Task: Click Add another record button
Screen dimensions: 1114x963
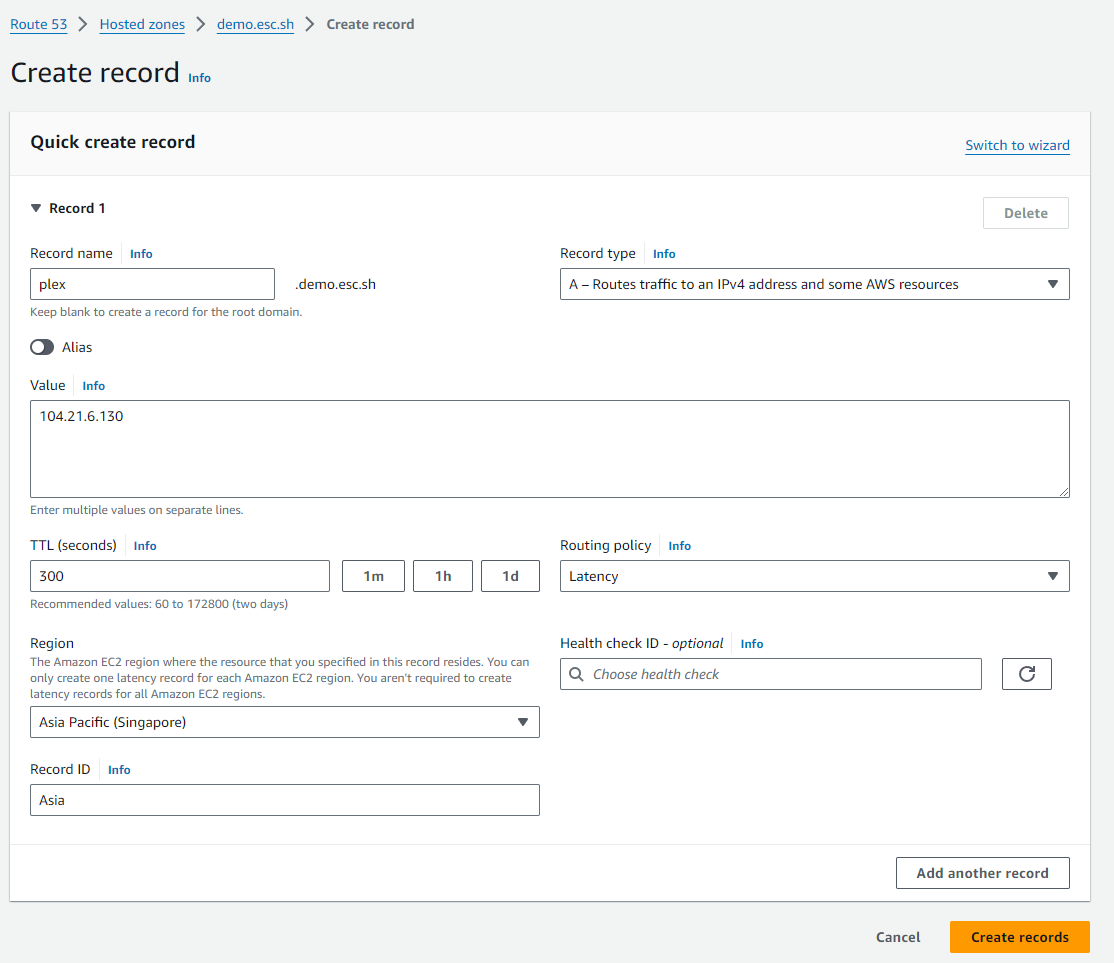Action: tap(982, 873)
